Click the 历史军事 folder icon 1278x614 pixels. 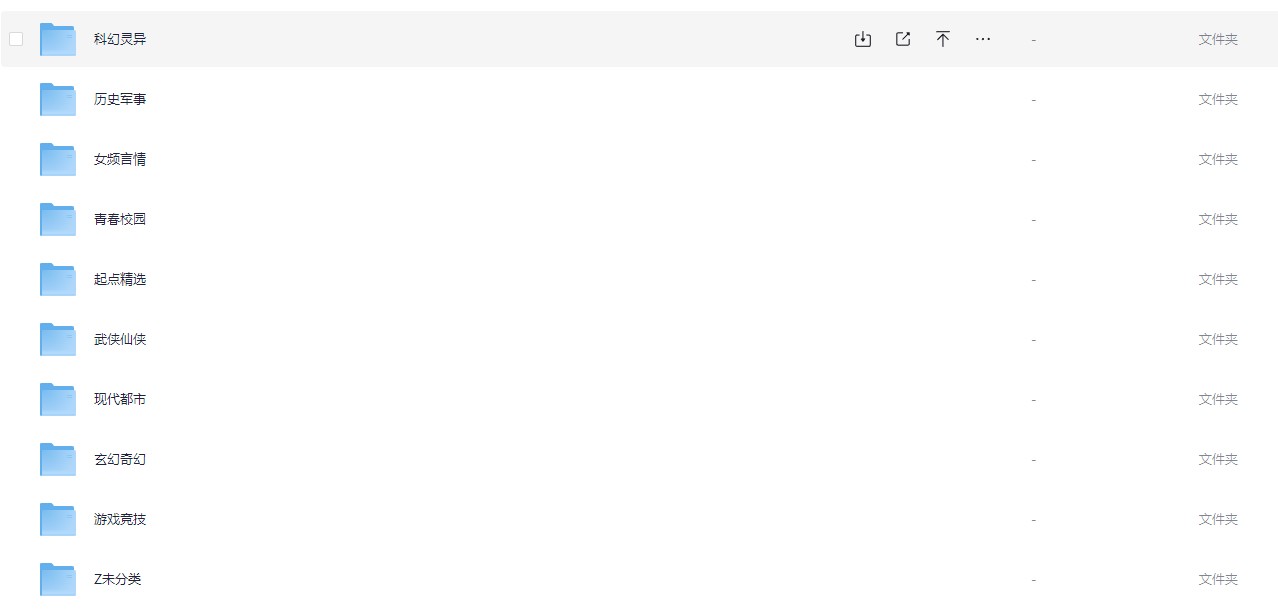[58, 99]
